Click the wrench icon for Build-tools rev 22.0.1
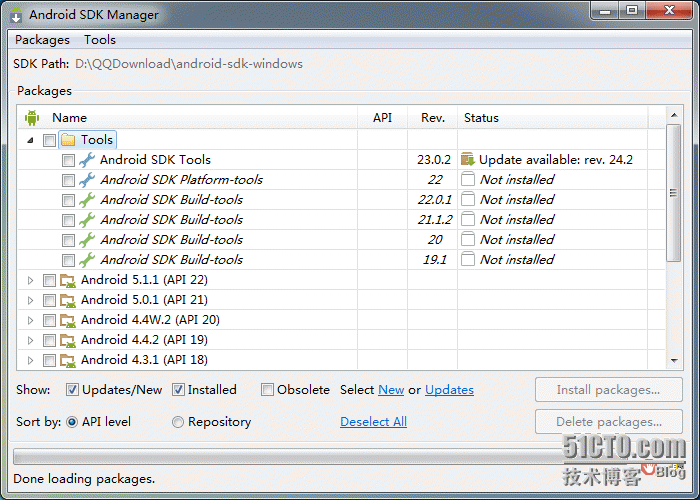700x500 pixels. pyautogui.click(x=87, y=200)
